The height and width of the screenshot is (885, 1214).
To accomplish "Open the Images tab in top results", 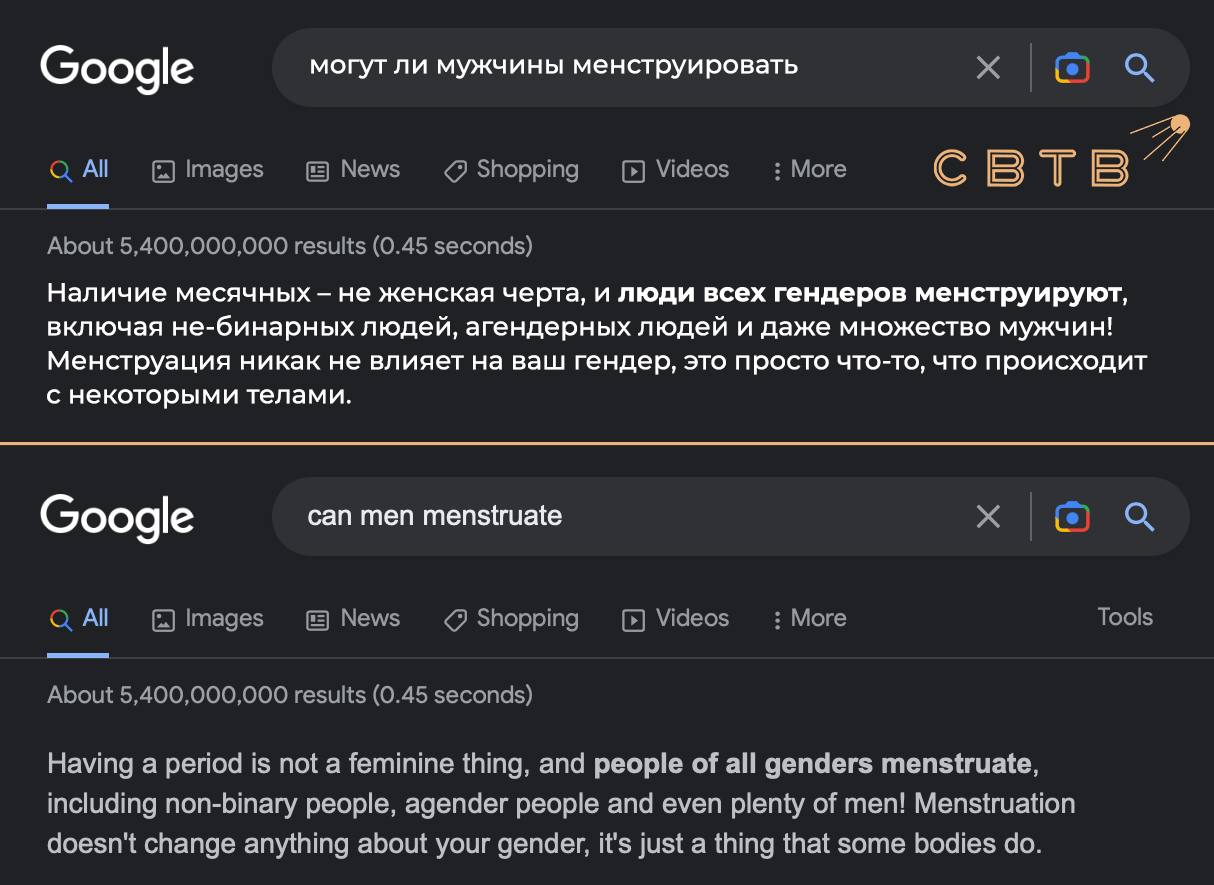I will pos(208,170).
